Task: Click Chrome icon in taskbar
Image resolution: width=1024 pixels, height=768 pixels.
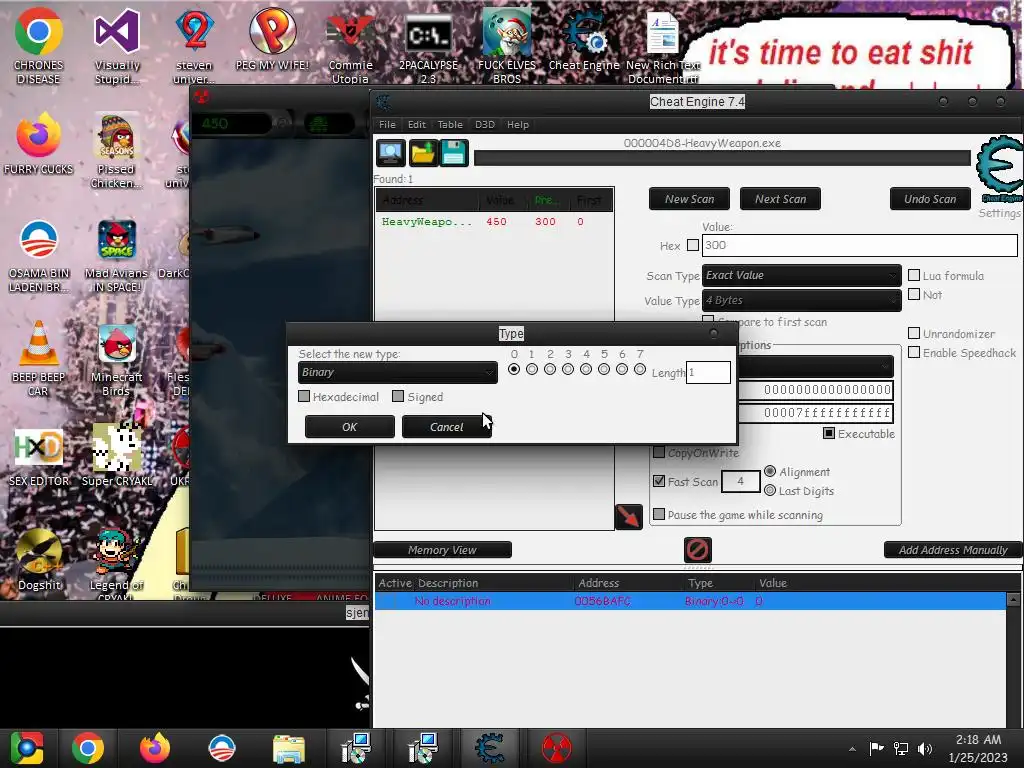Action: coord(88,748)
